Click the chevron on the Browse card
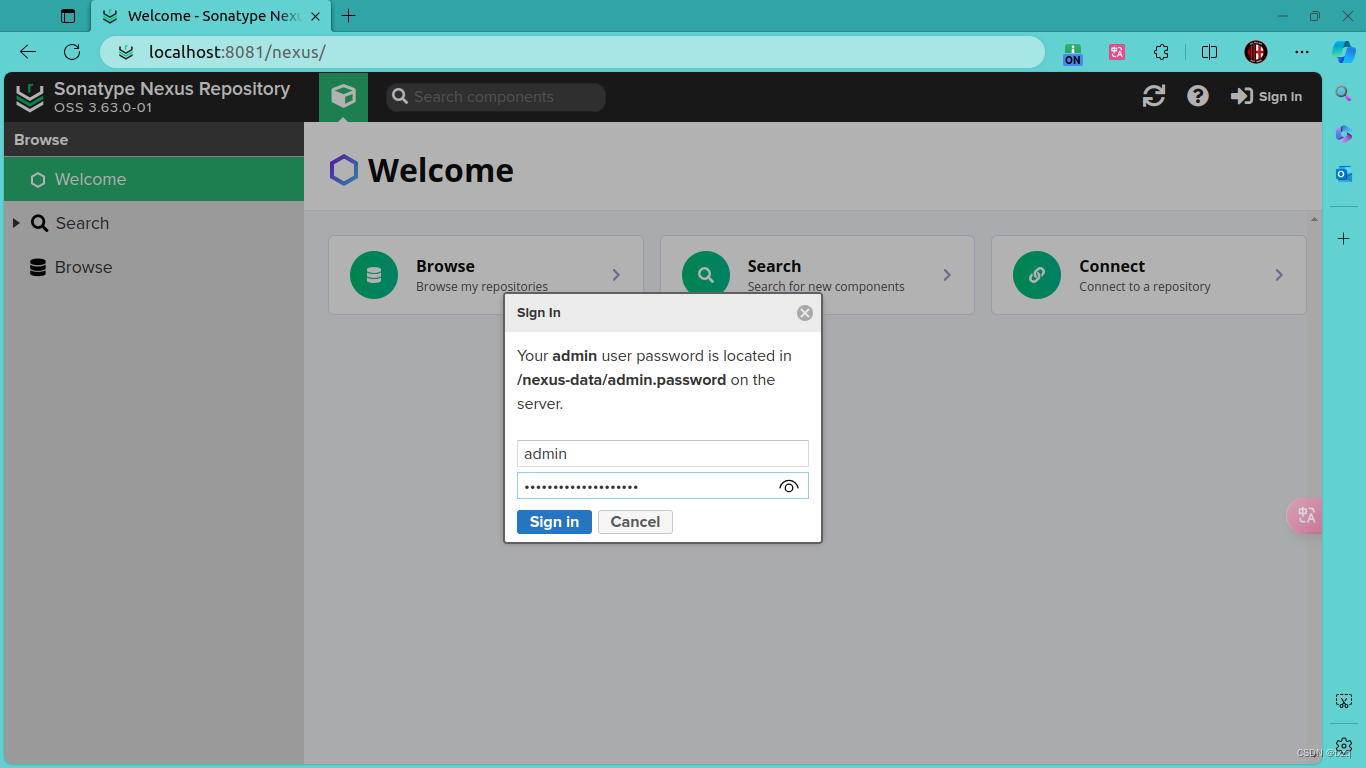Screen dimensions: 1366x768 coord(616,275)
